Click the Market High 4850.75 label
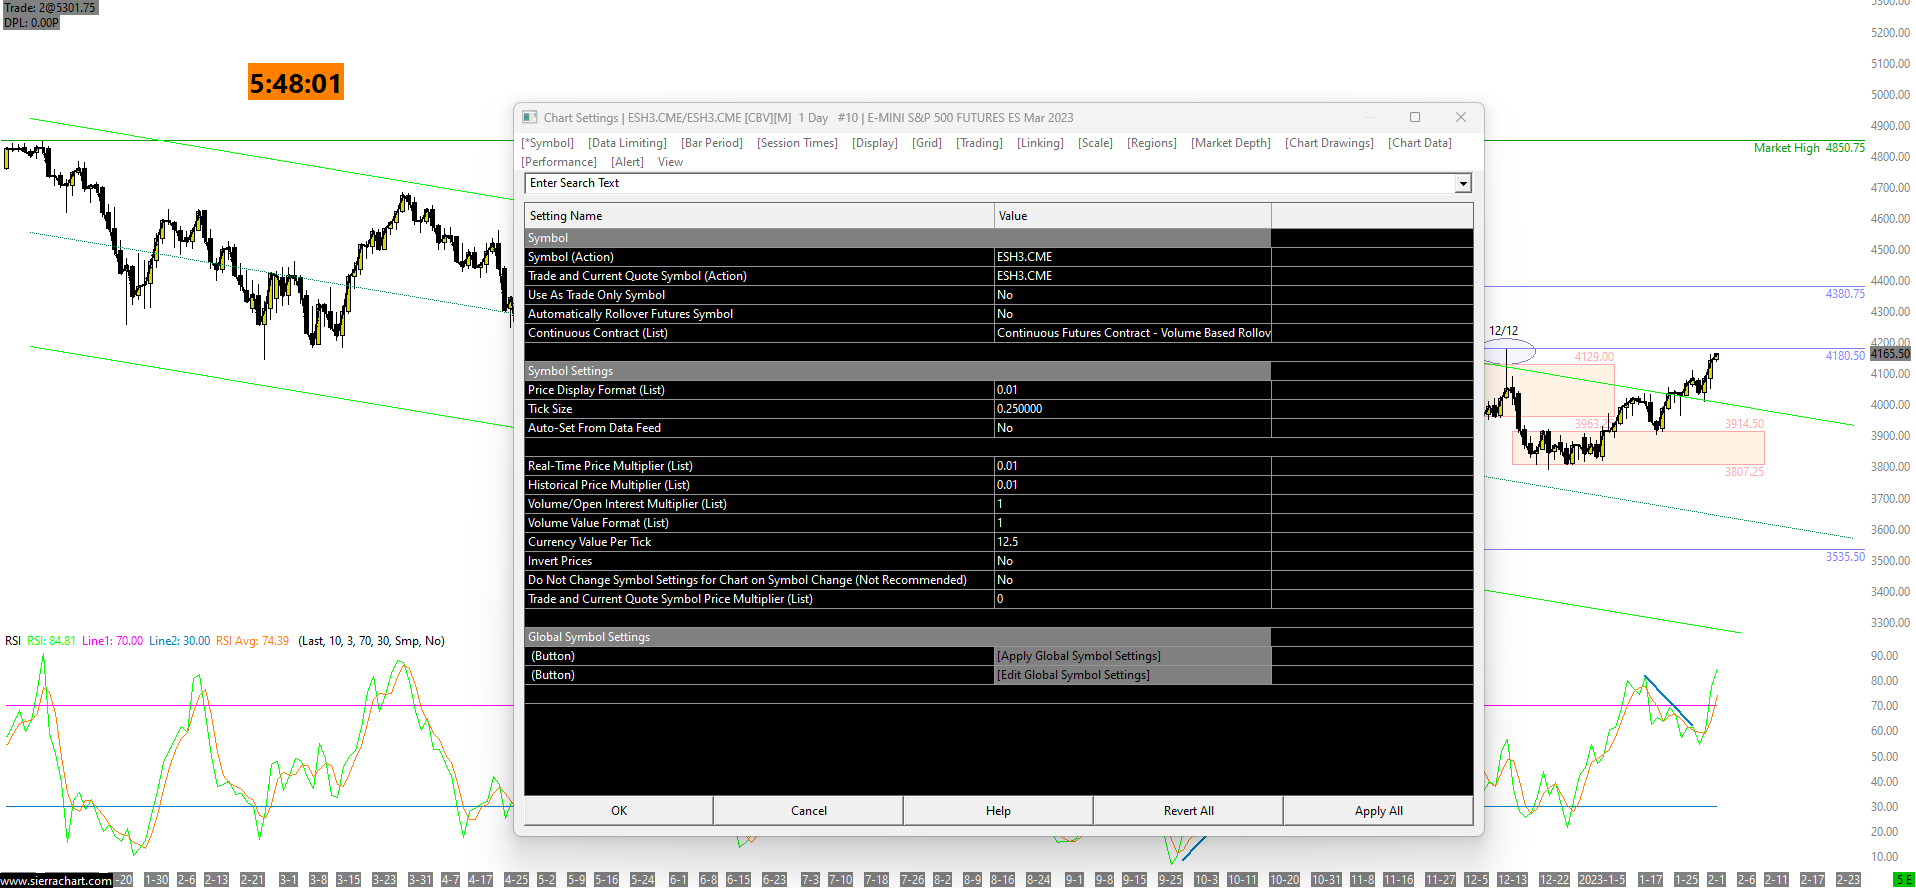 tap(1809, 148)
